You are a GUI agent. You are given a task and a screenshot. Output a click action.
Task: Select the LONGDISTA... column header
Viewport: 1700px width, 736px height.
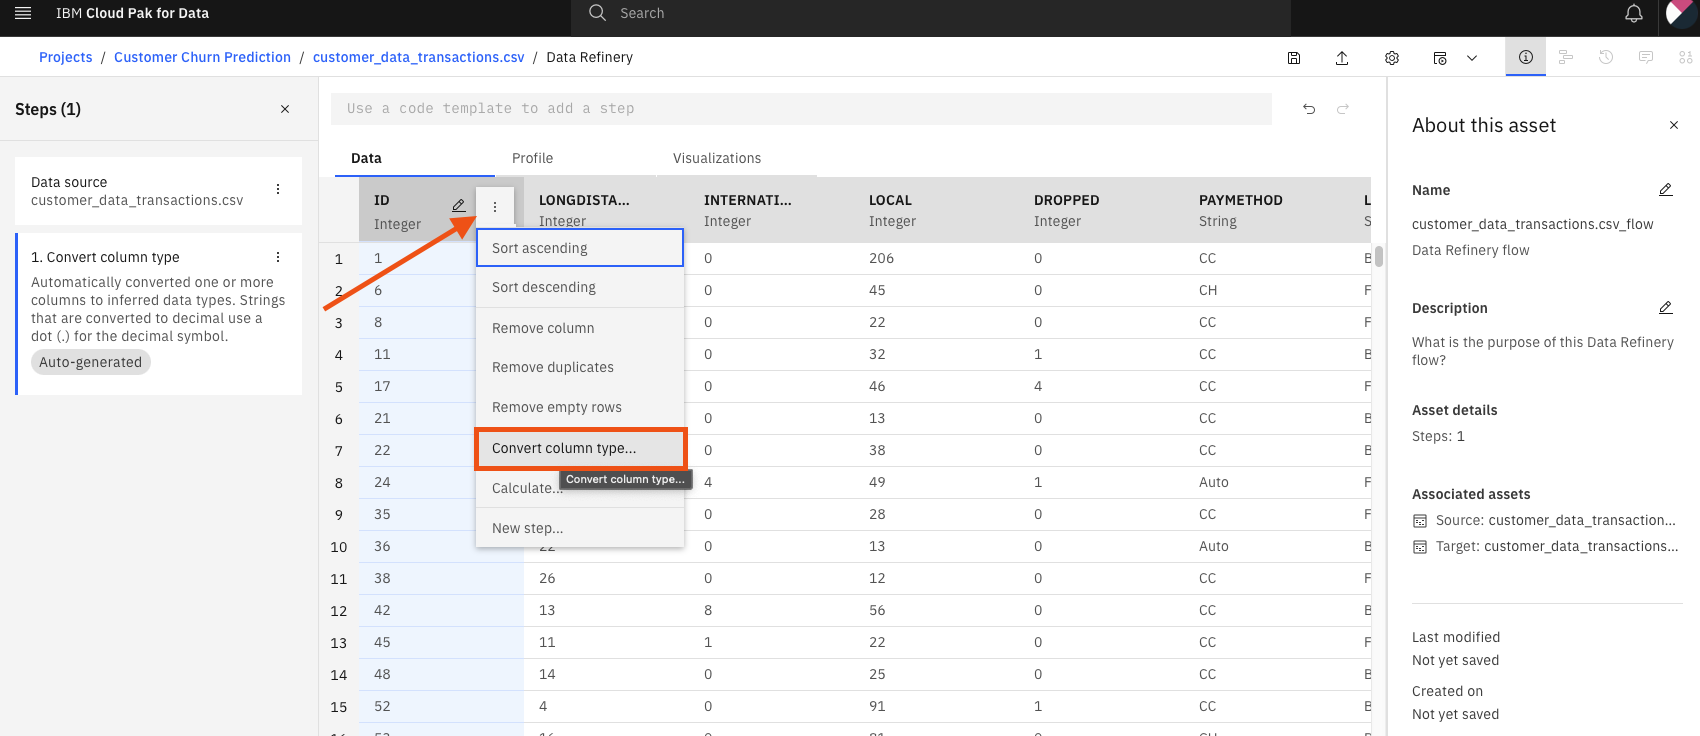point(606,210)
